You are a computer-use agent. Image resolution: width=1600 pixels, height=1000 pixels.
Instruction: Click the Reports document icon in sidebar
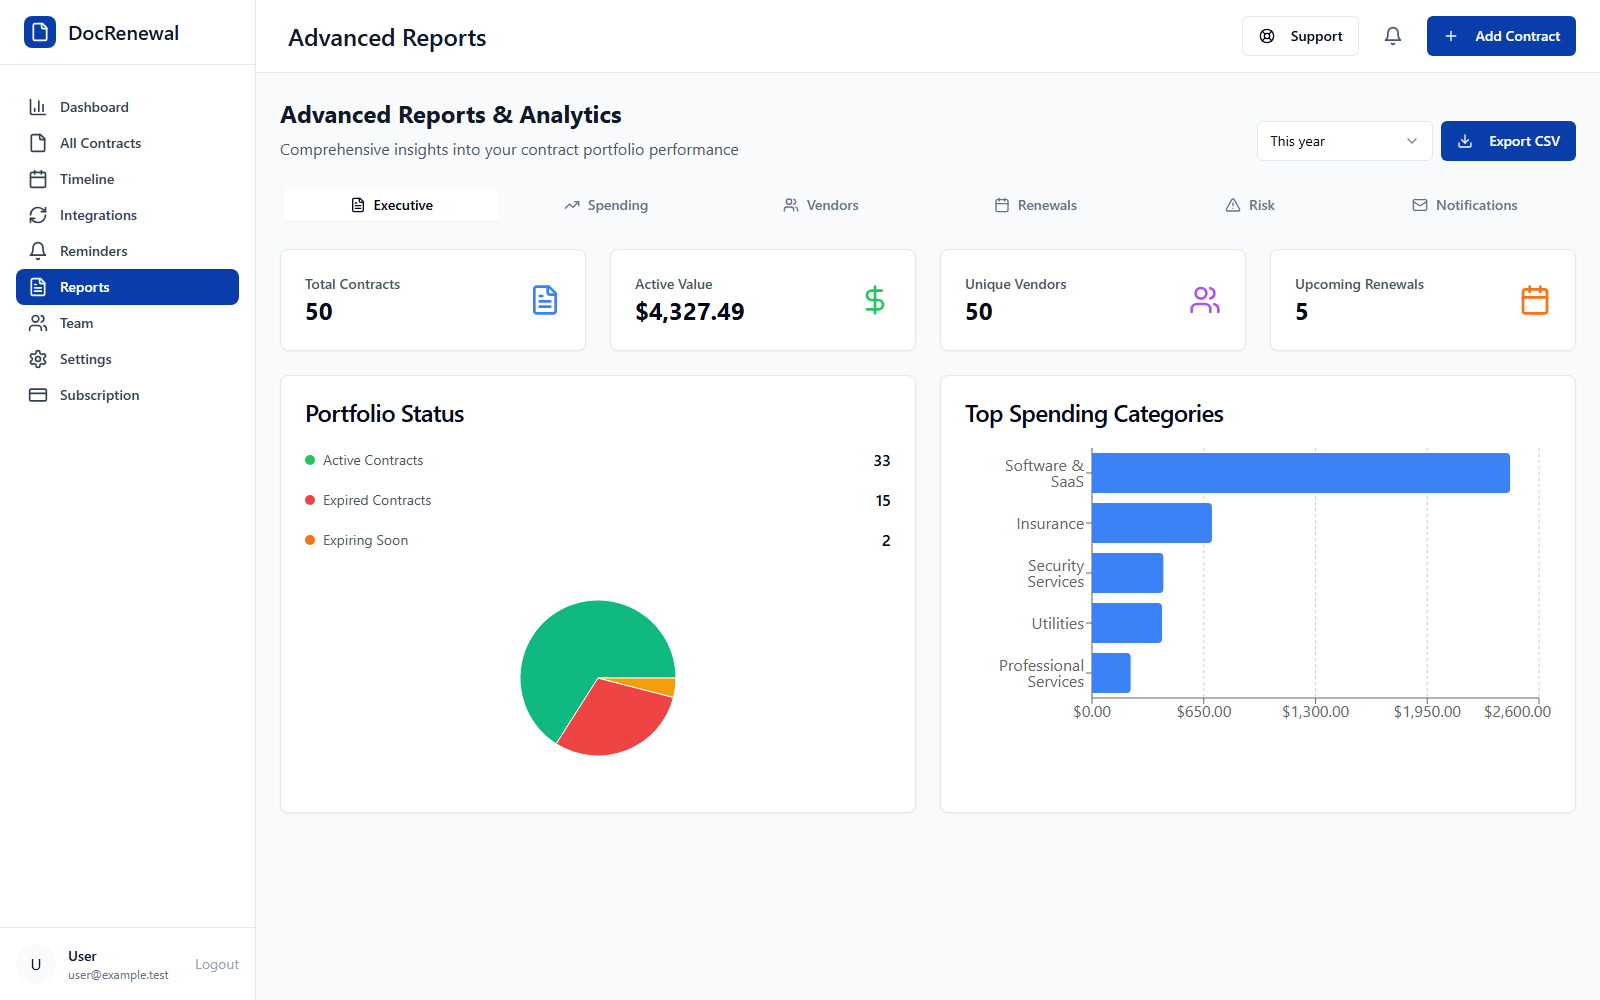point(38,287)
